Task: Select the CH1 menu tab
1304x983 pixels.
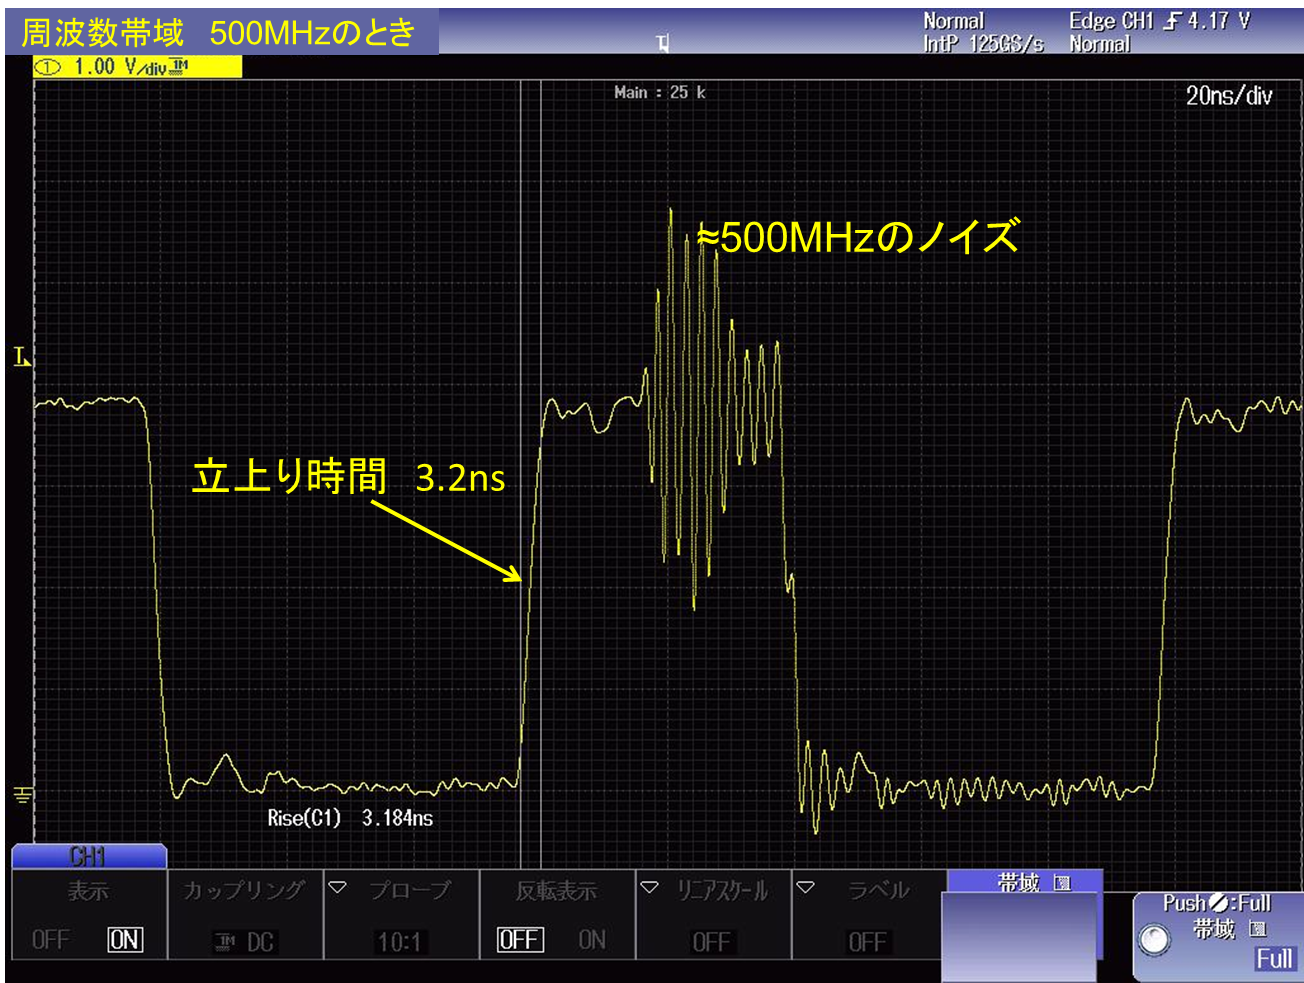Action: (x=89, y=857)
